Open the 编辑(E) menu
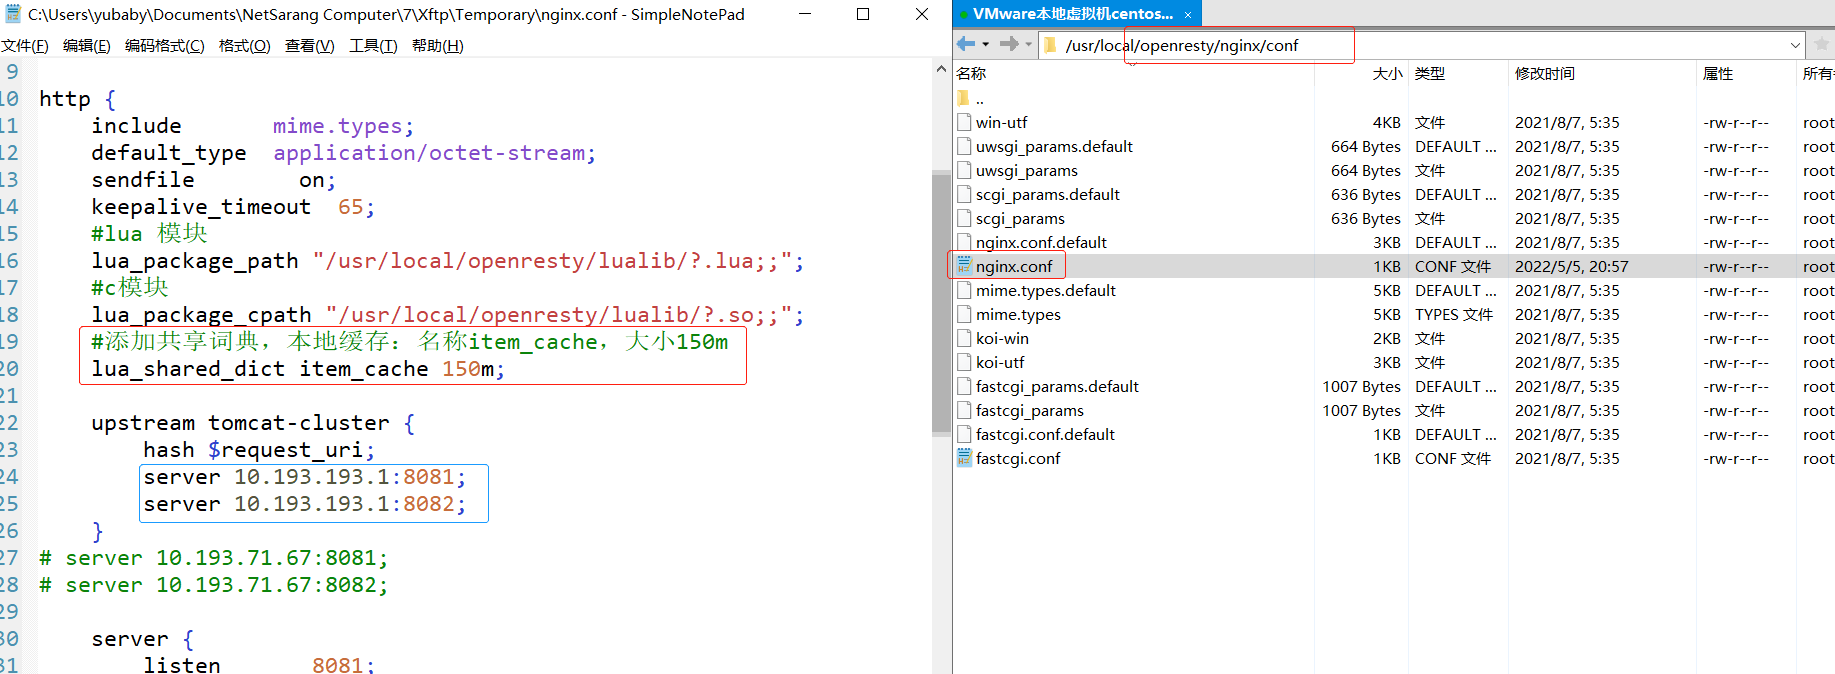 pyautogui.click(x=86, y=46)
